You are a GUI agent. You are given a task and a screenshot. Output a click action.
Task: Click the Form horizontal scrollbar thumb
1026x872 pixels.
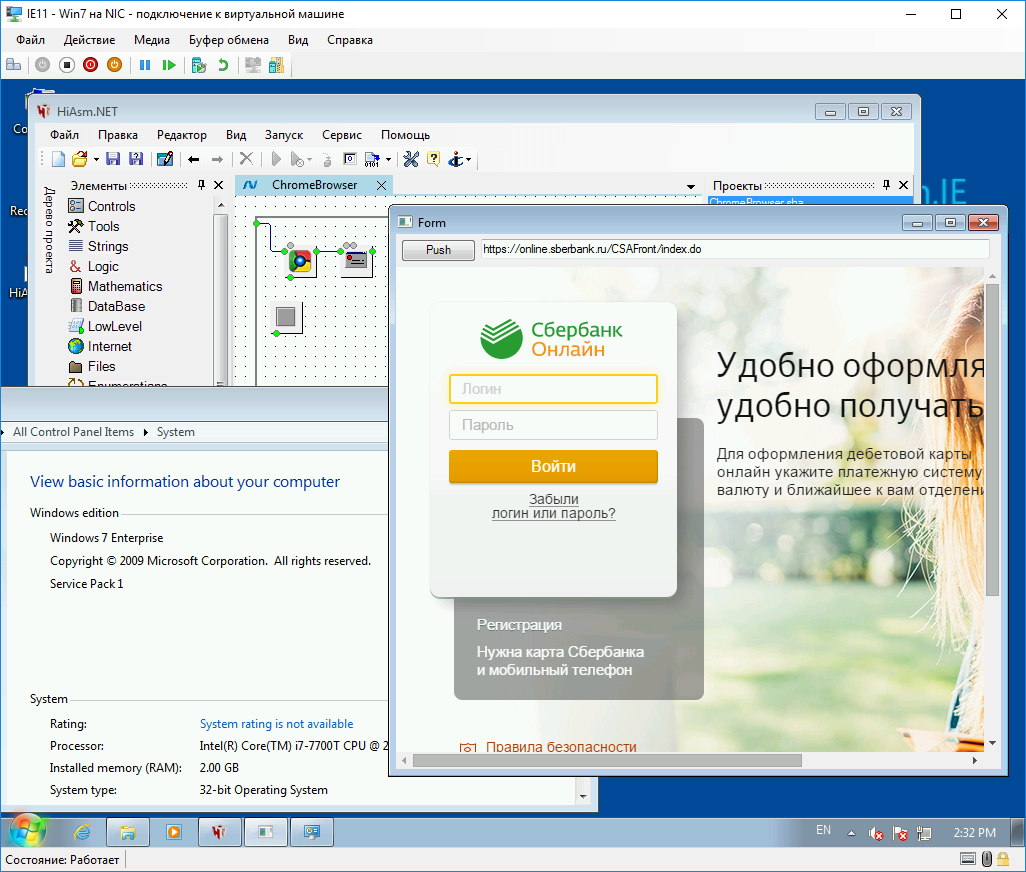(607, 761)
